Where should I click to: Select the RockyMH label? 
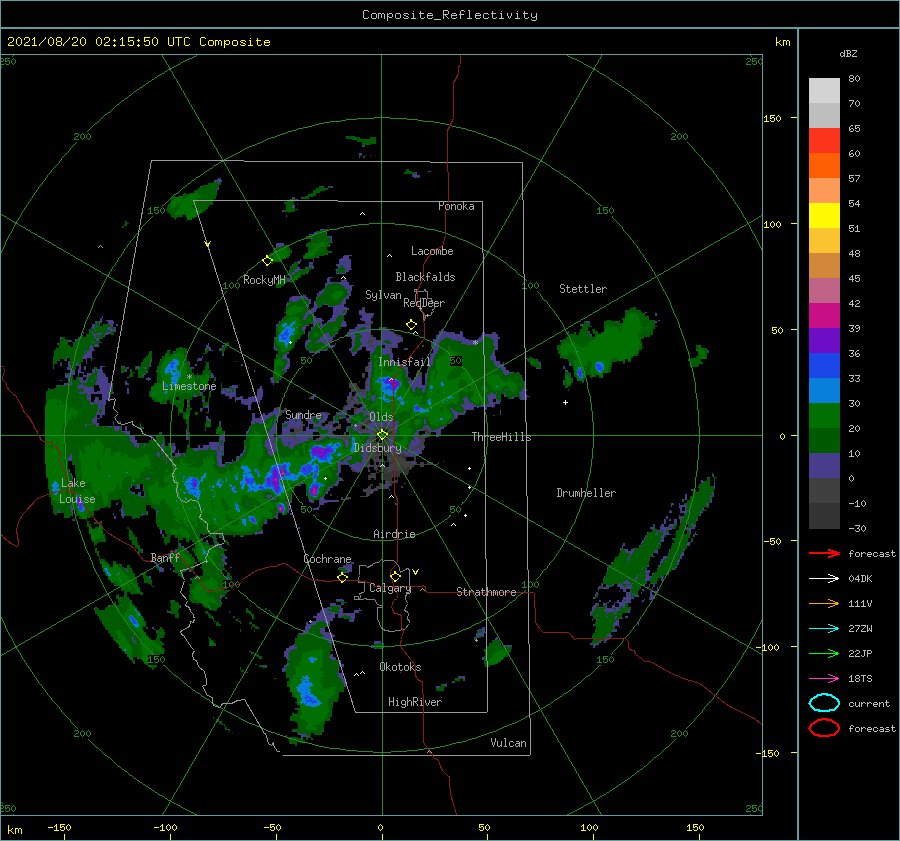click(x=264, y=280)
